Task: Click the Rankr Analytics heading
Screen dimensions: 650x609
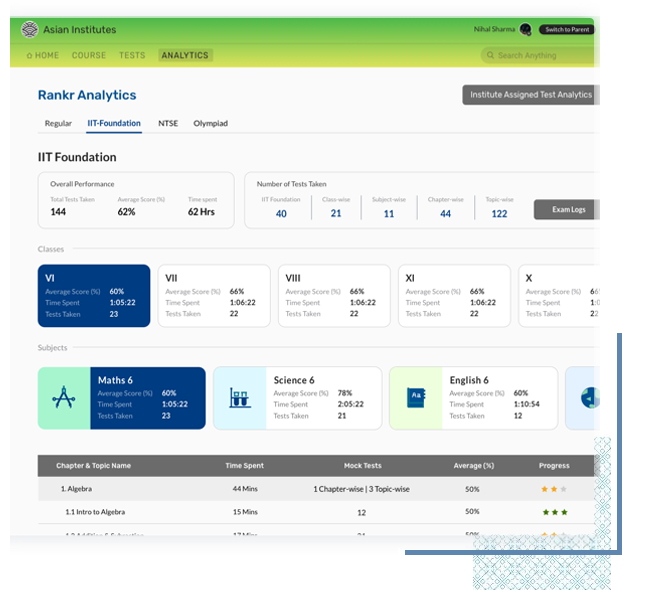Action: tap(87, 95)
